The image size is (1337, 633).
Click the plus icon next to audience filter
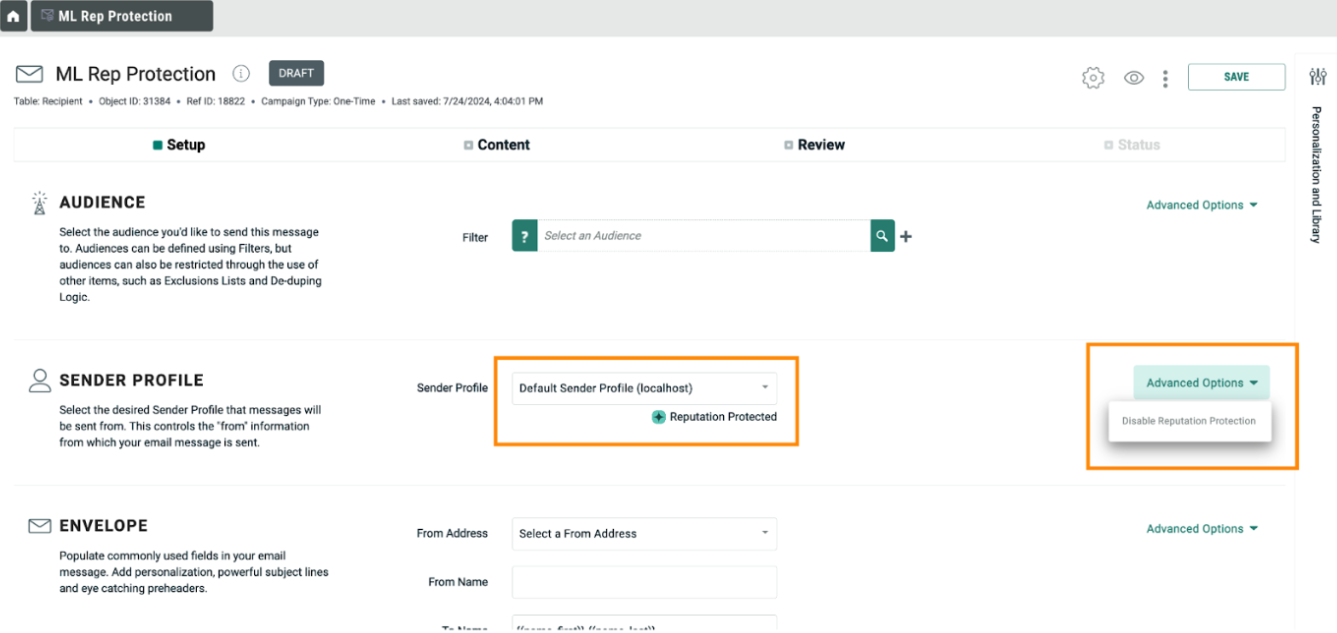(x=906, y=237)
